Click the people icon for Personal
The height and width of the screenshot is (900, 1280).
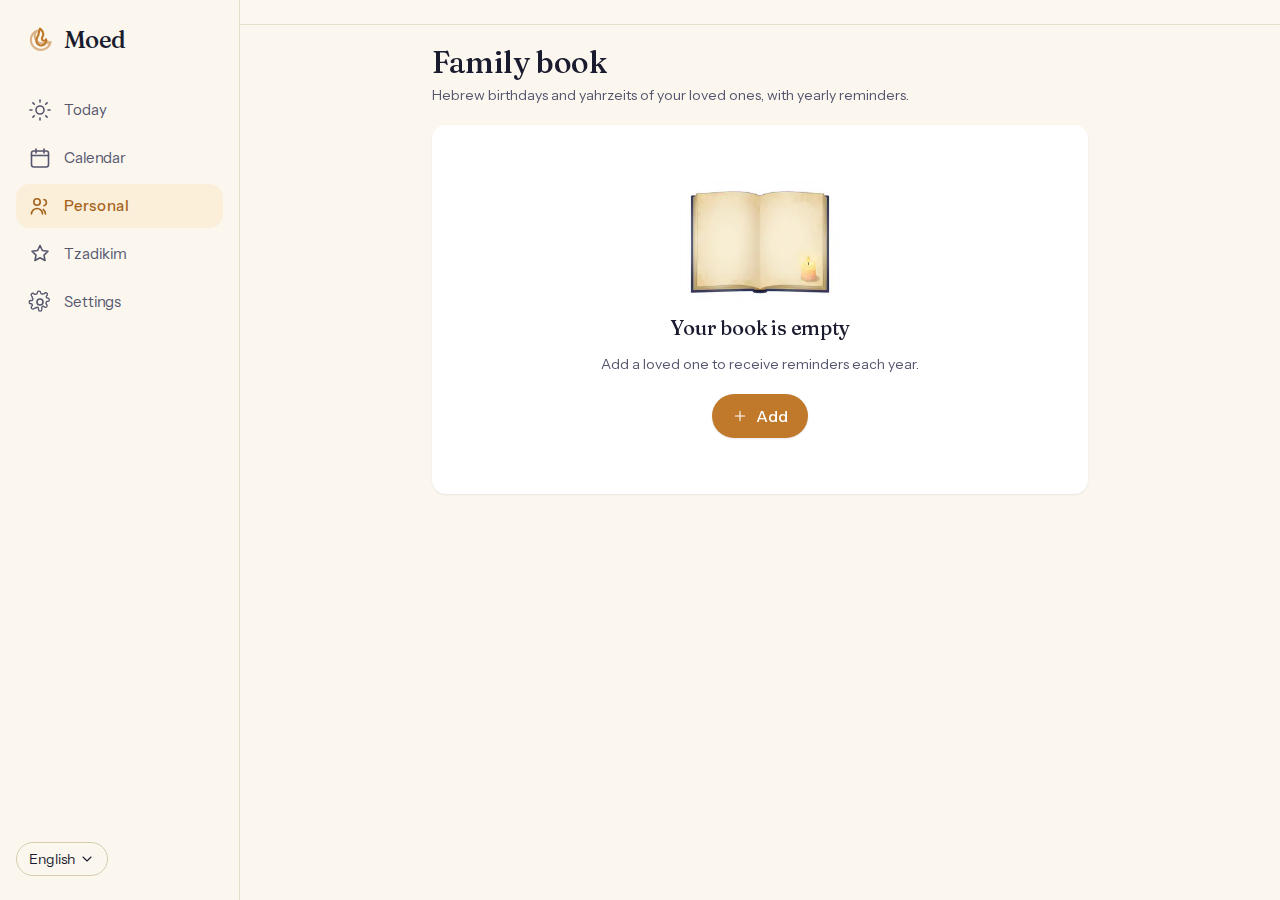click(x=40, y=206)
